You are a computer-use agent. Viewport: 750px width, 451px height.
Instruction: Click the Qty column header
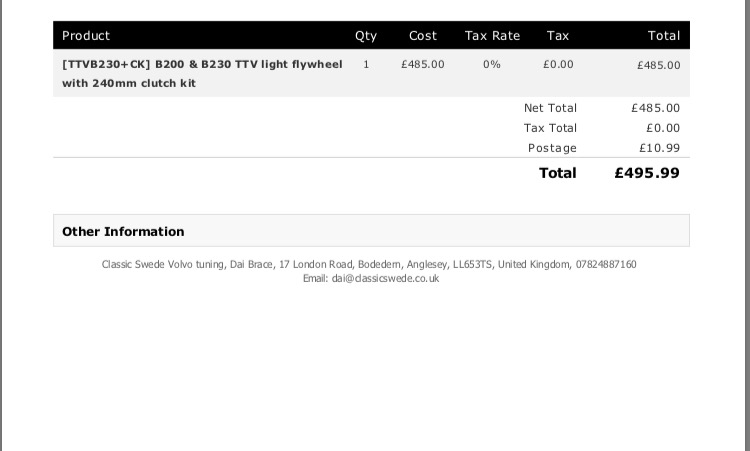click(x=366, y=35)
